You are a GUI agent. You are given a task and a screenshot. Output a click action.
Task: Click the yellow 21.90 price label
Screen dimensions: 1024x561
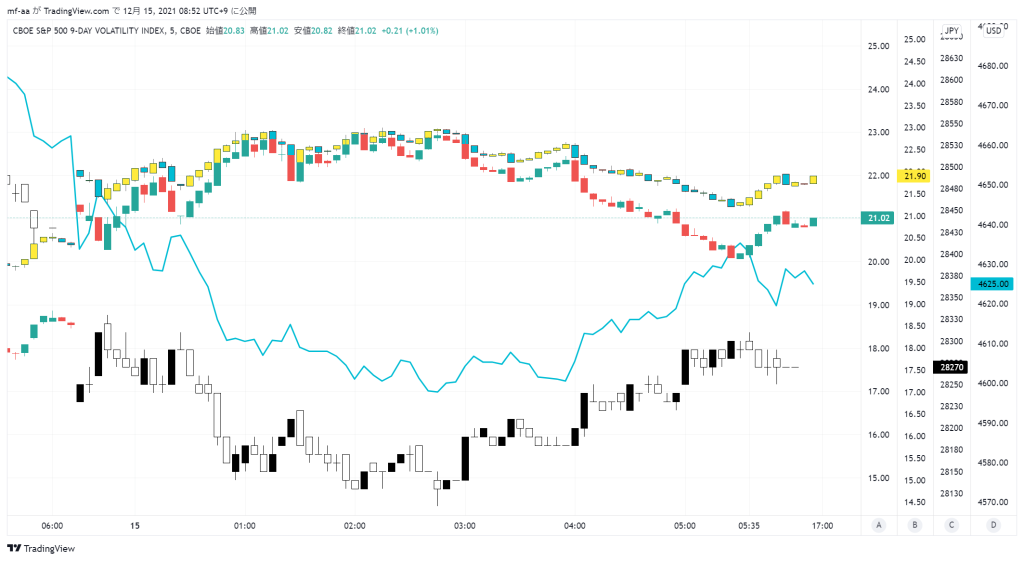point(914,176)
